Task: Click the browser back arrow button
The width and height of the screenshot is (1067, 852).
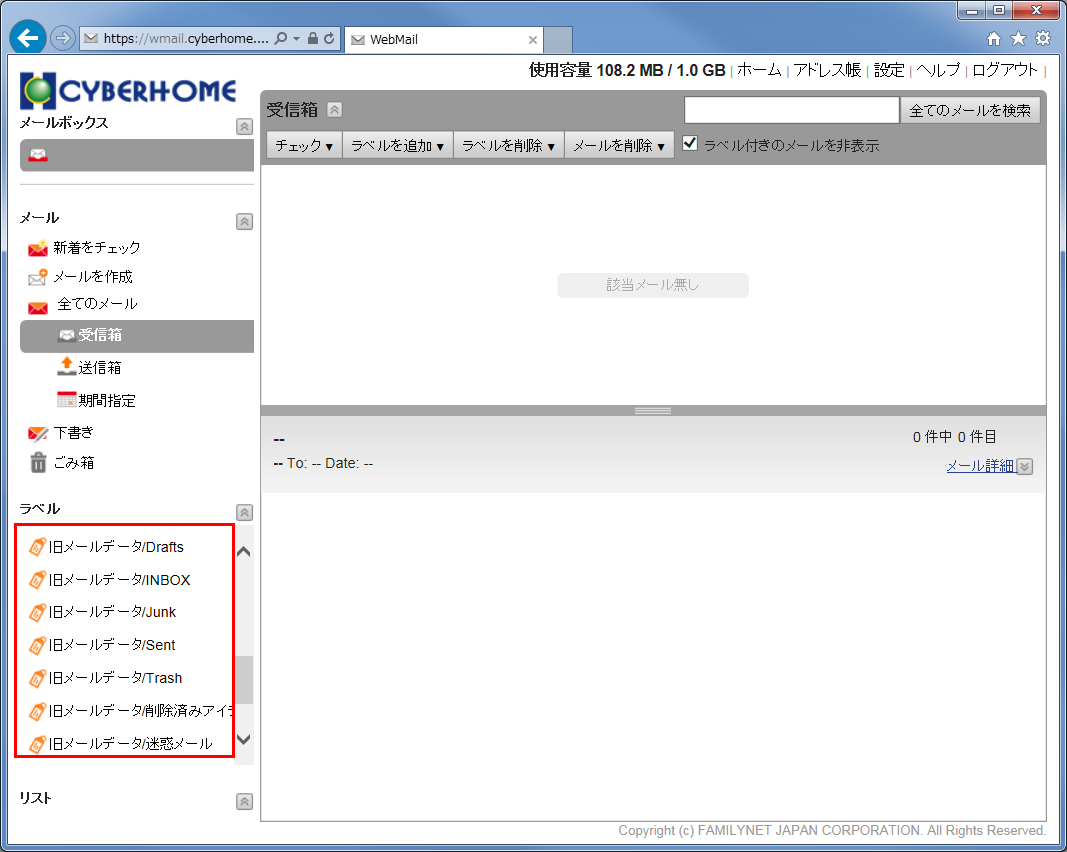Action: click(27, 39)
